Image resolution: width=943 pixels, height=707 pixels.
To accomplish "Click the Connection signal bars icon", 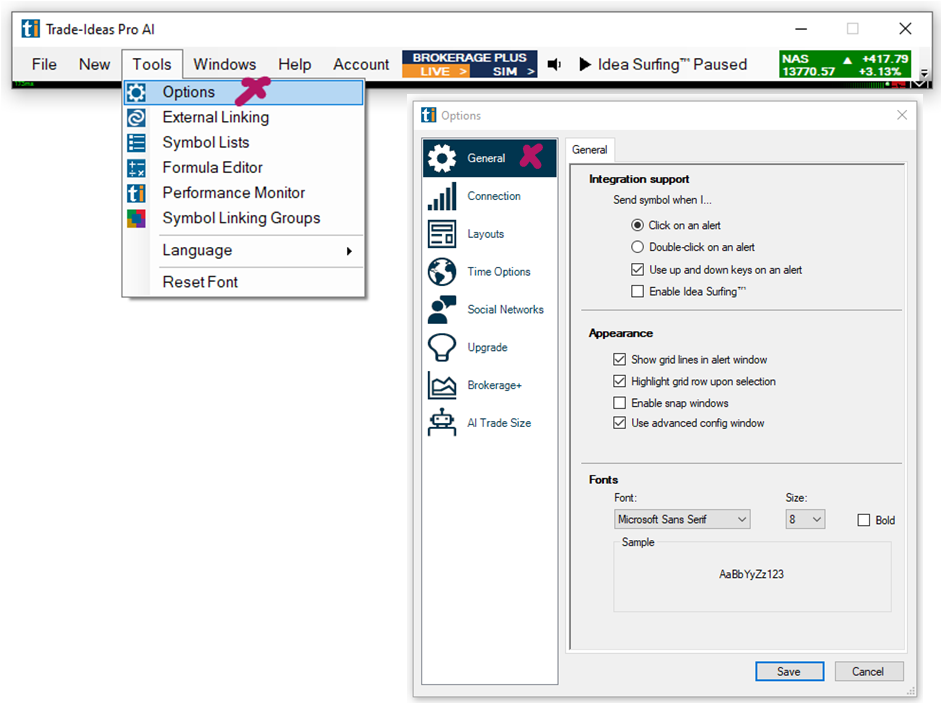I will pos(442,196).
